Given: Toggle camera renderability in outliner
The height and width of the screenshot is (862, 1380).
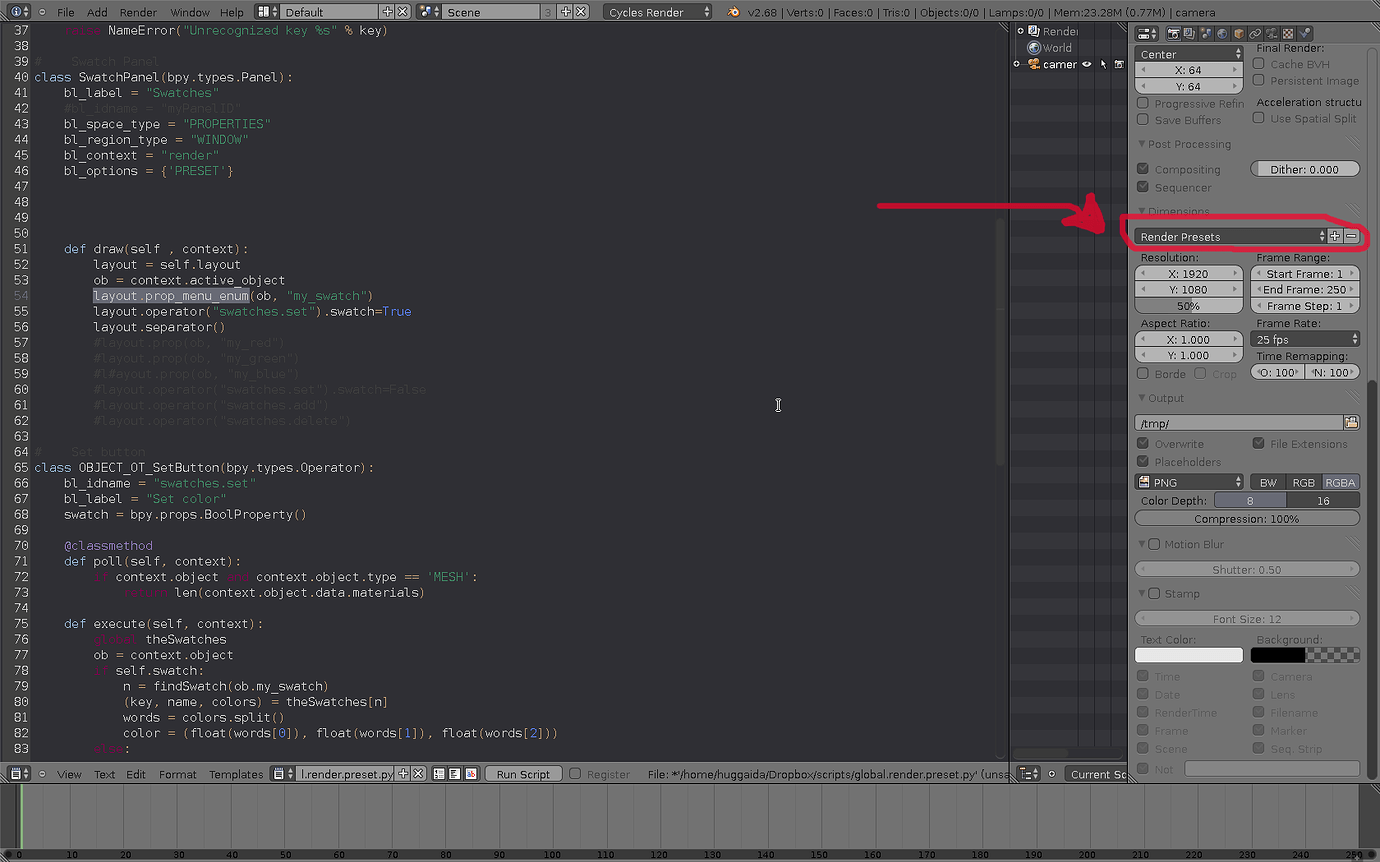Looking at the screenshot, I should 1119,64.
